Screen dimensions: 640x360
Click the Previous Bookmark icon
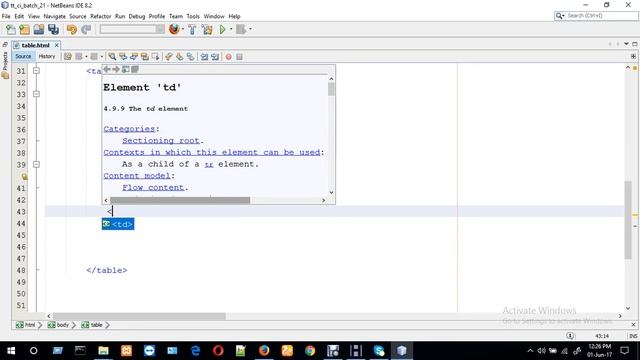click(x=169, y=57)
